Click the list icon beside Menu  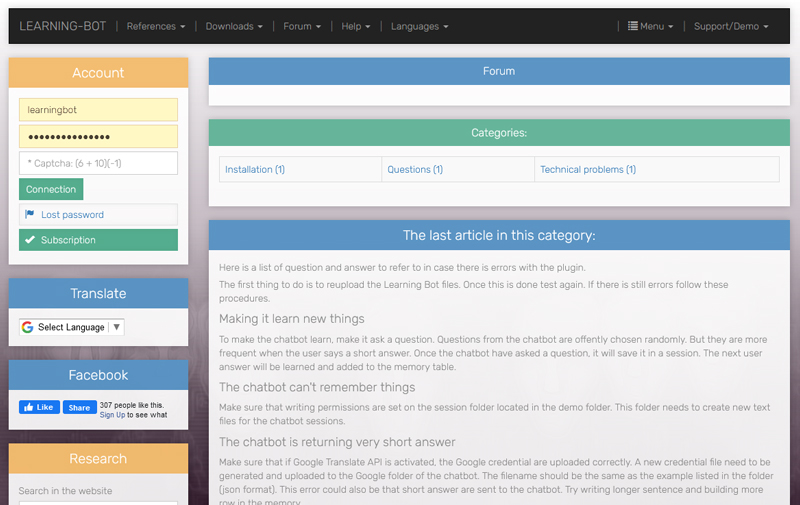point(633,26)
